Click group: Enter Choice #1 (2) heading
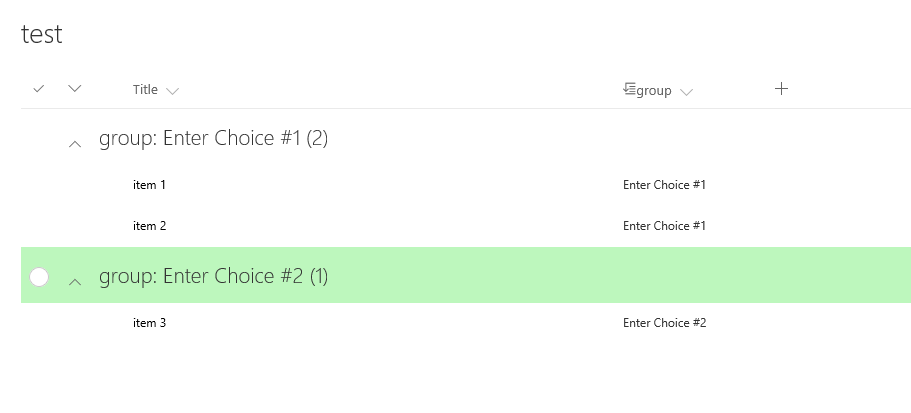Viewport: 911px width, 413px height. [x=213, y=139]
